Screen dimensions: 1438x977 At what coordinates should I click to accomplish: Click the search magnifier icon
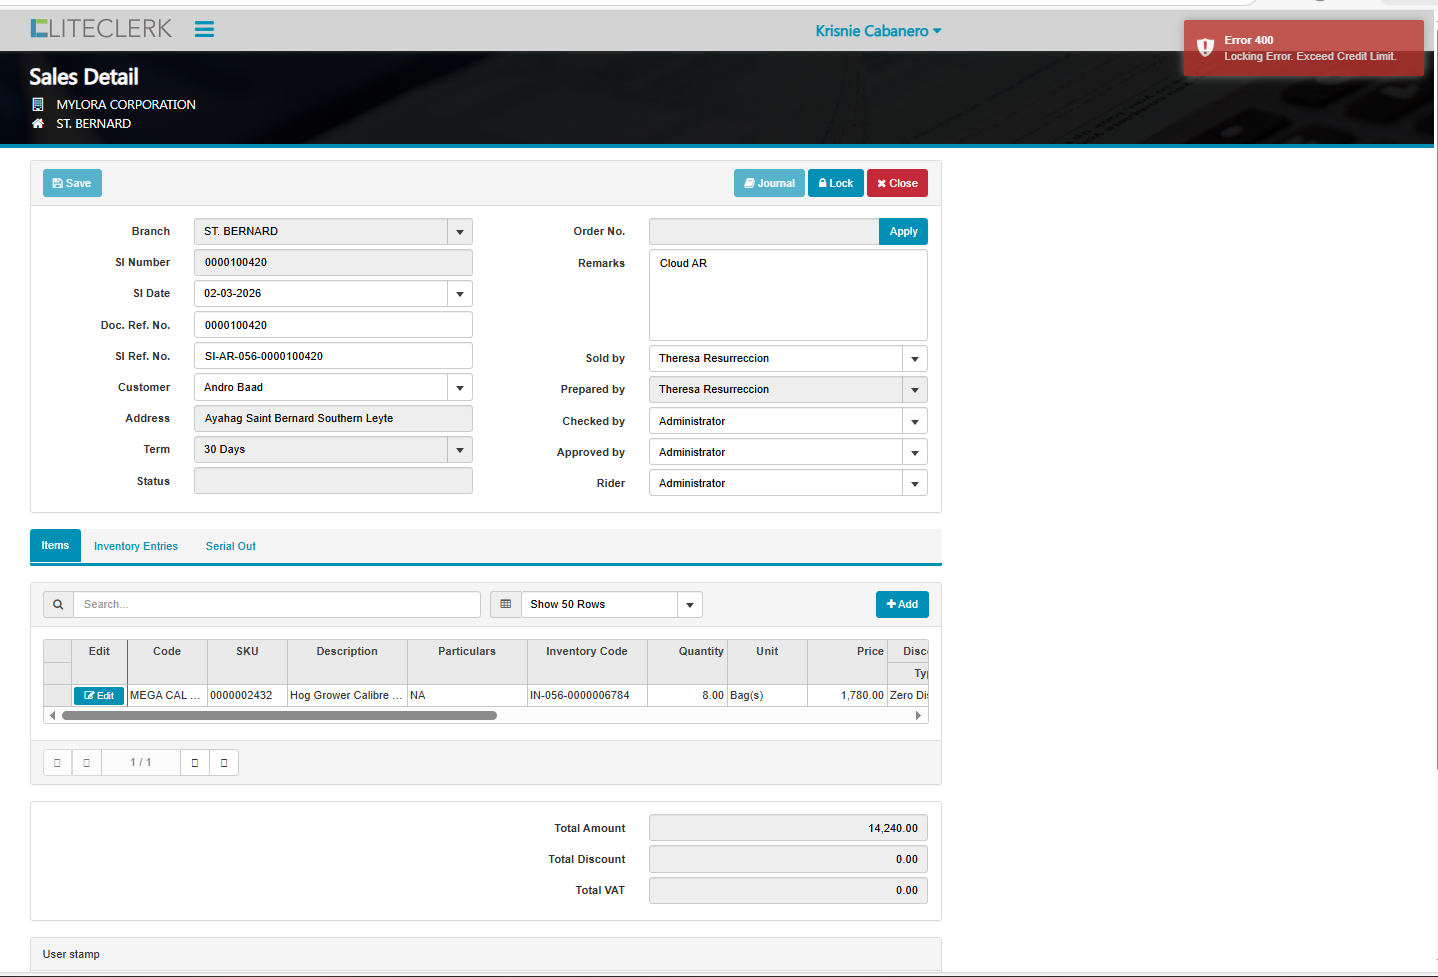click(58, 604)
